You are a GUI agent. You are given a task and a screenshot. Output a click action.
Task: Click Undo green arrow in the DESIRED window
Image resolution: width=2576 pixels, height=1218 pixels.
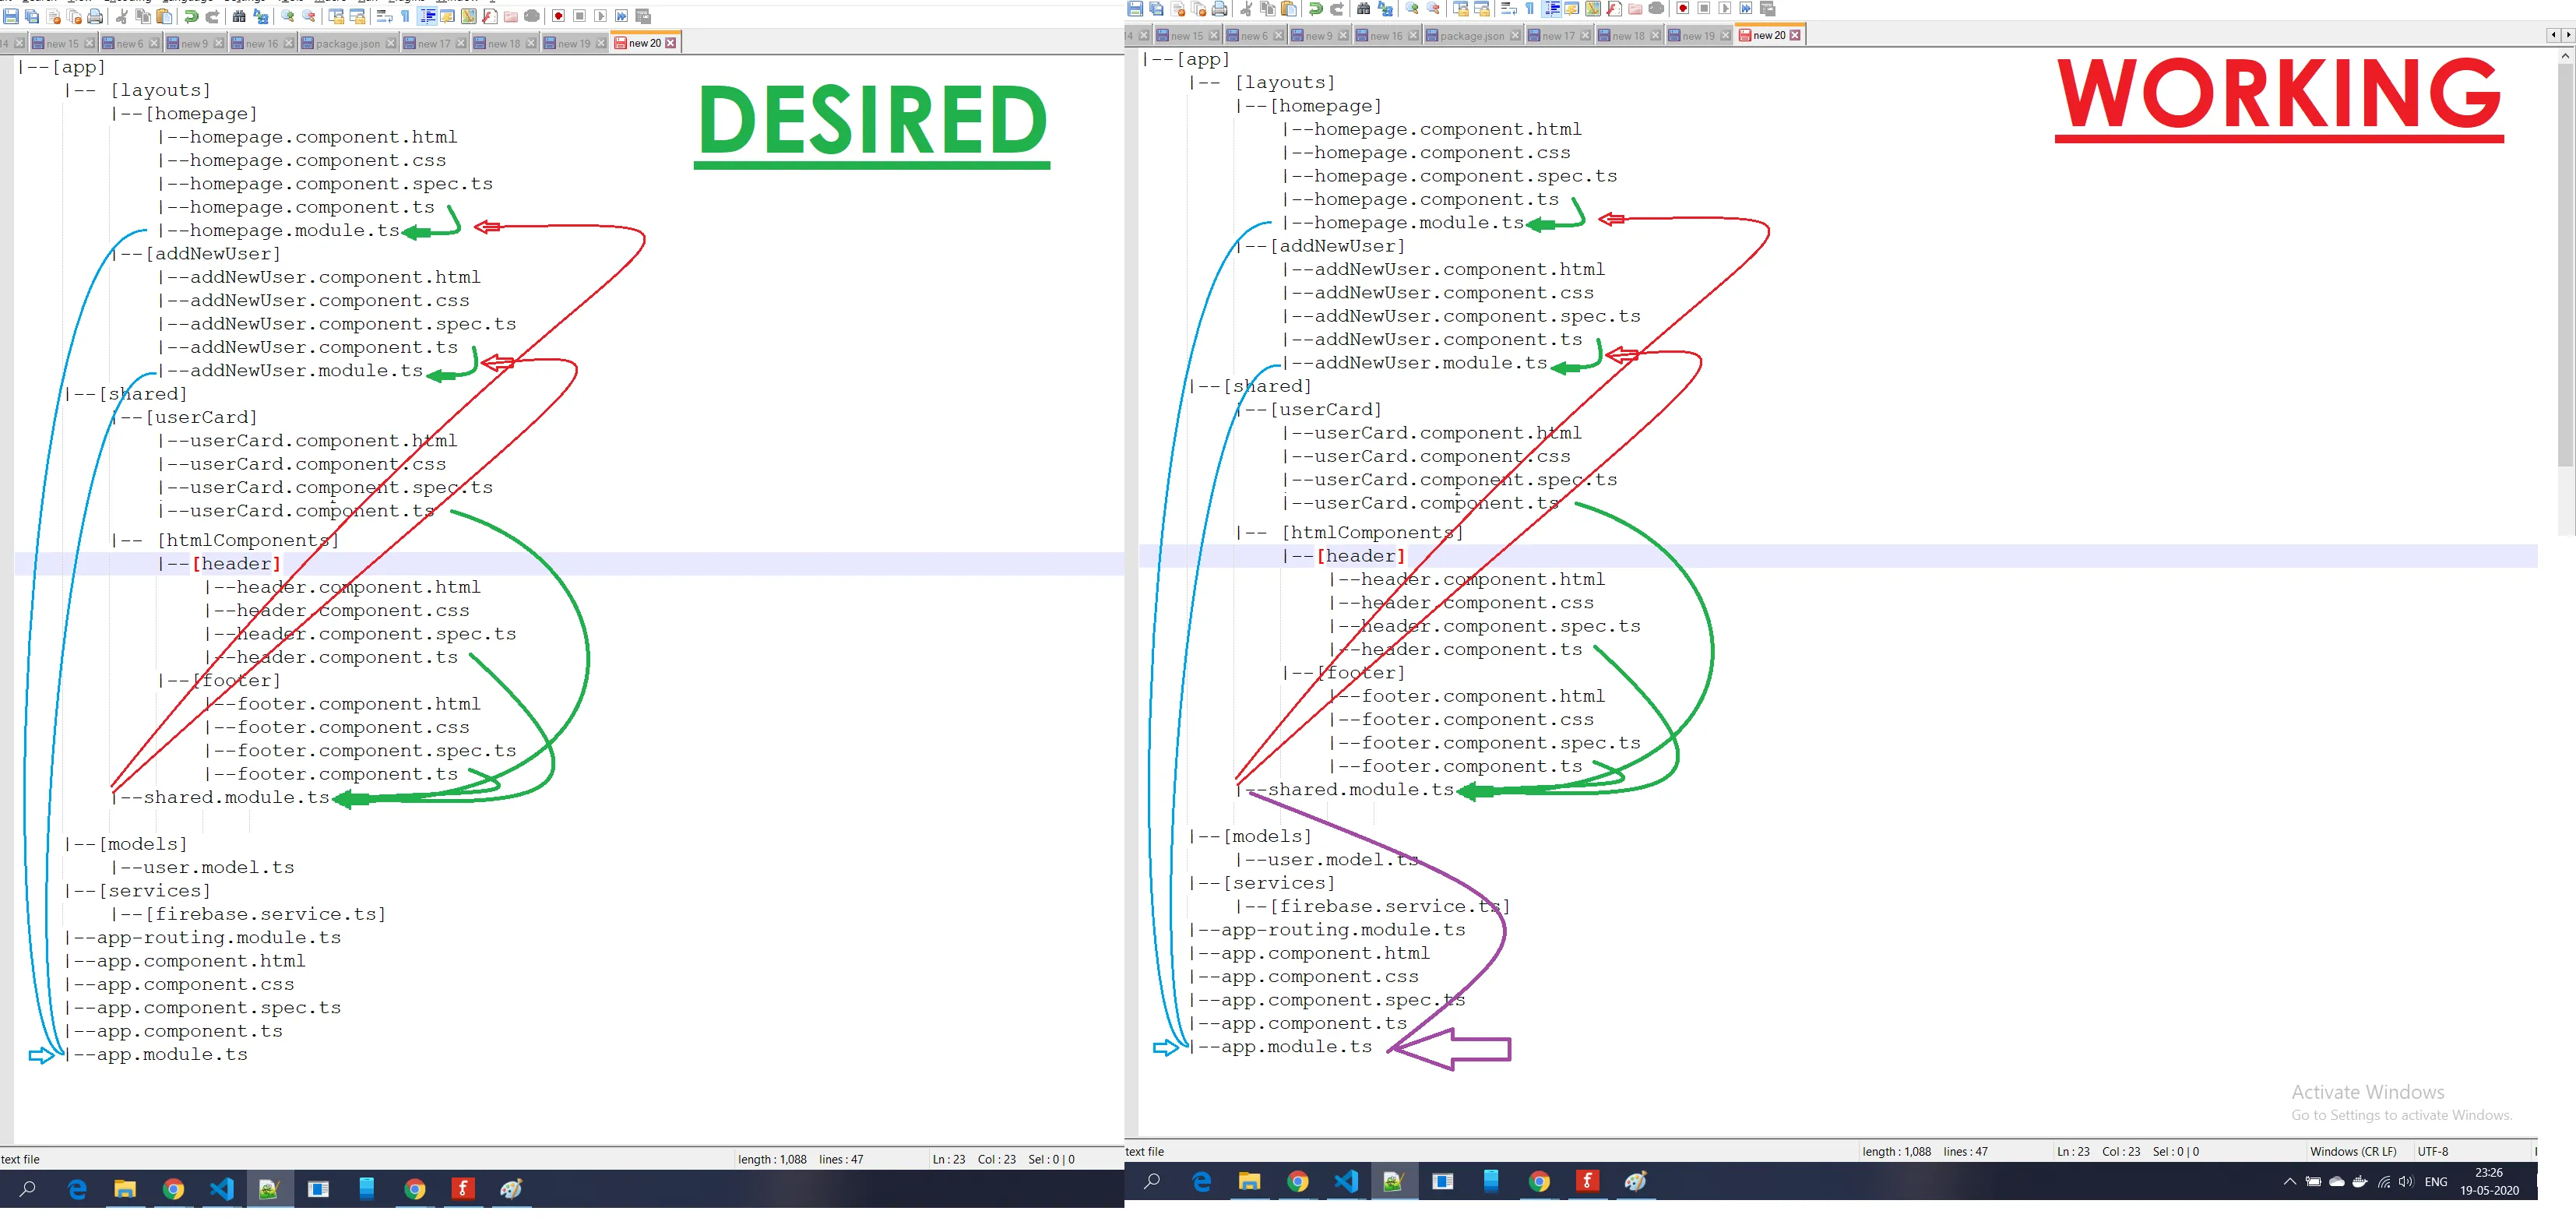[191, 17]
